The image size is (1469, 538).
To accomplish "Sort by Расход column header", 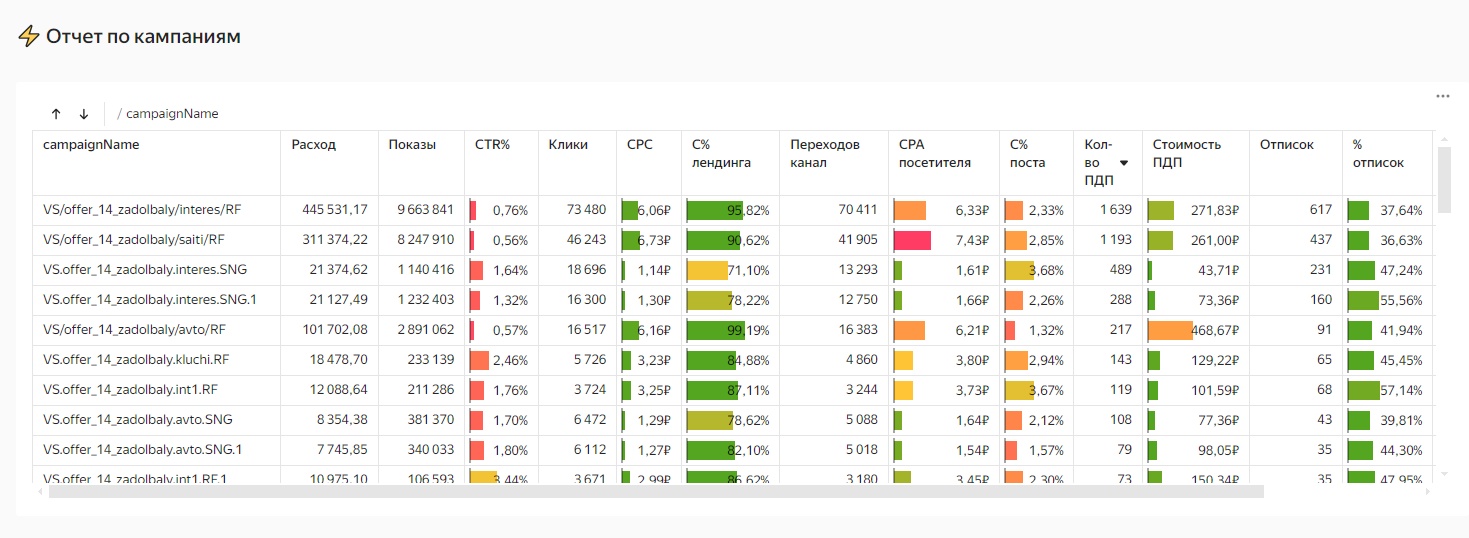I will (x=329, y=163).
